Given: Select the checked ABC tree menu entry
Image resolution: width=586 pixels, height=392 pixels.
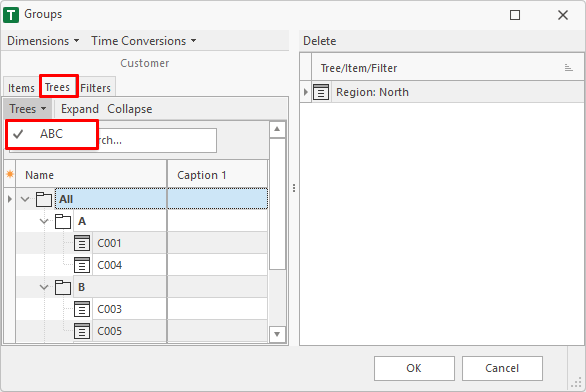Looking at the screenshot, I should point(52,134).
